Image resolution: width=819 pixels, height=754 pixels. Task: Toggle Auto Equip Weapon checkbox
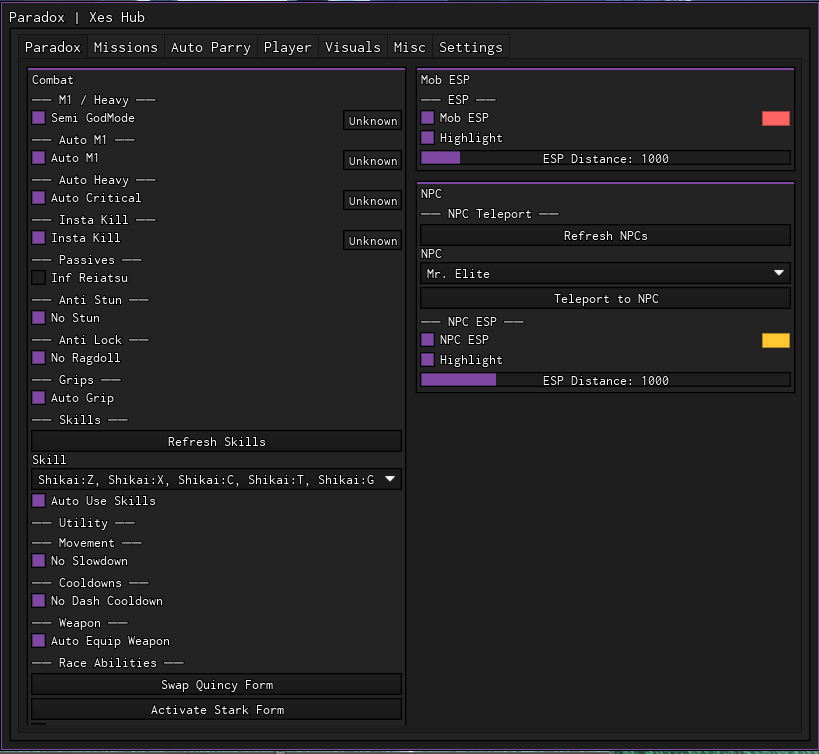point(39,641)
